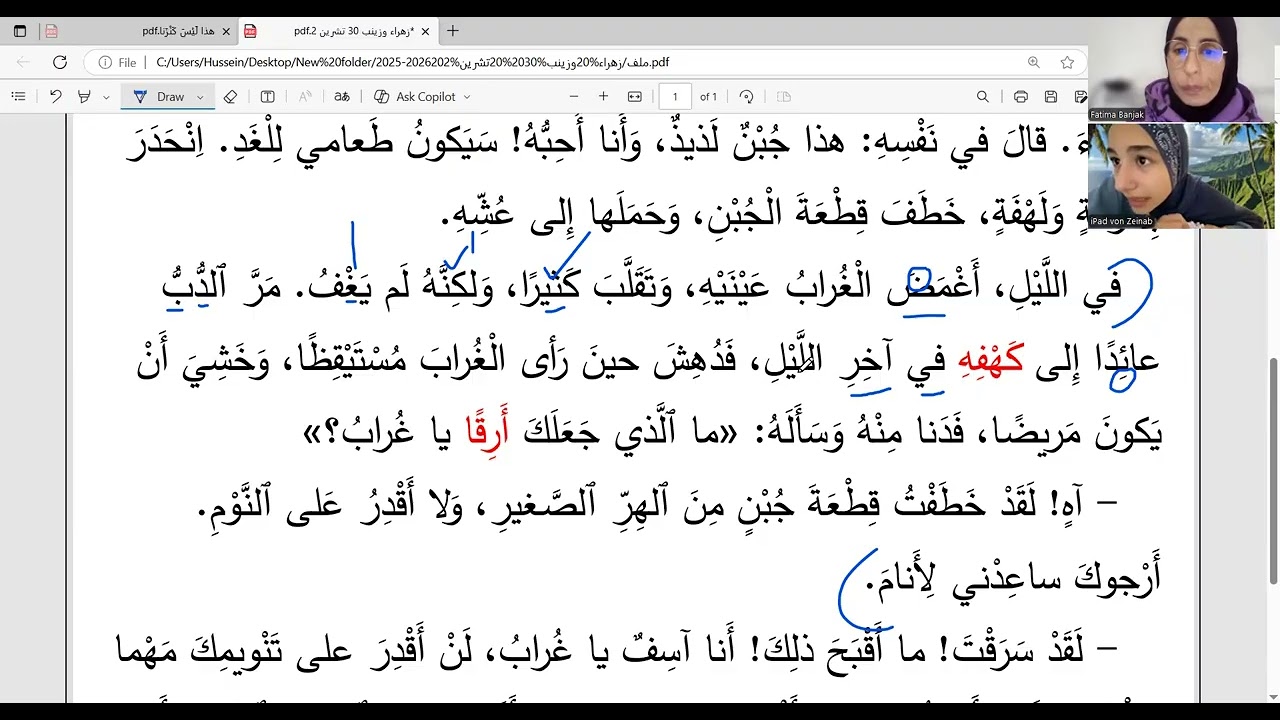Click the vertical scrollbar thumb

1273,470
